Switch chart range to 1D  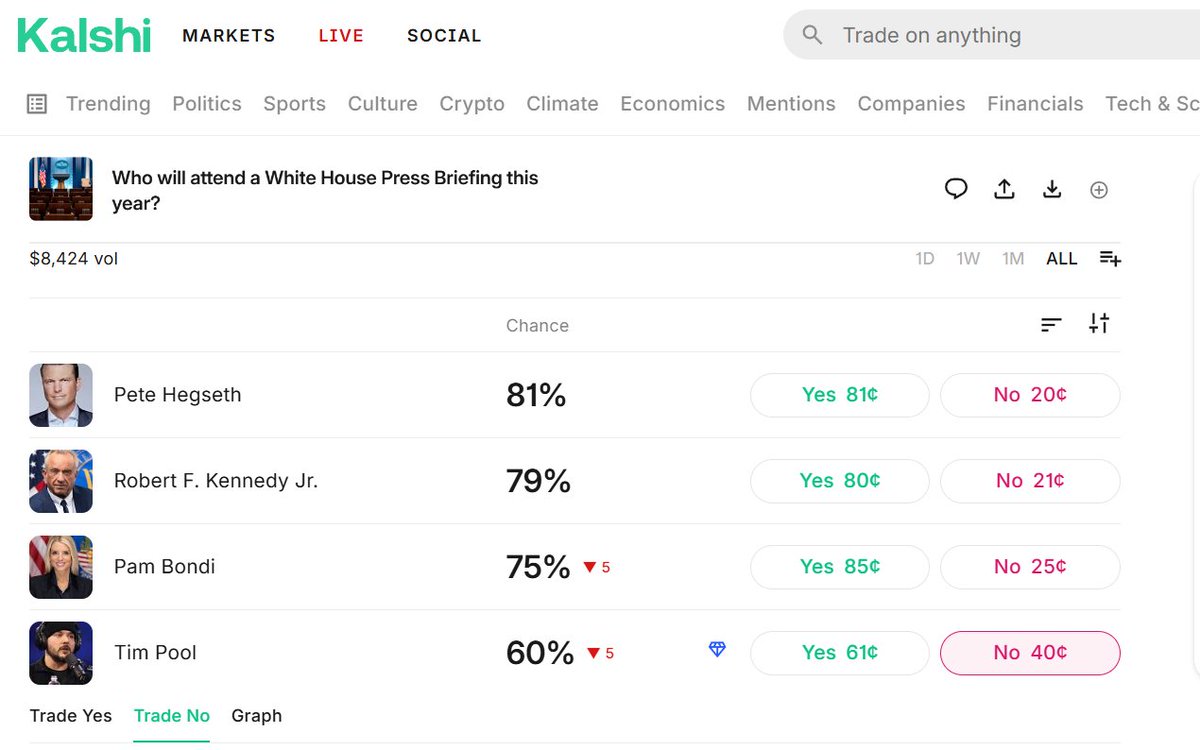[x=925, y=259]
